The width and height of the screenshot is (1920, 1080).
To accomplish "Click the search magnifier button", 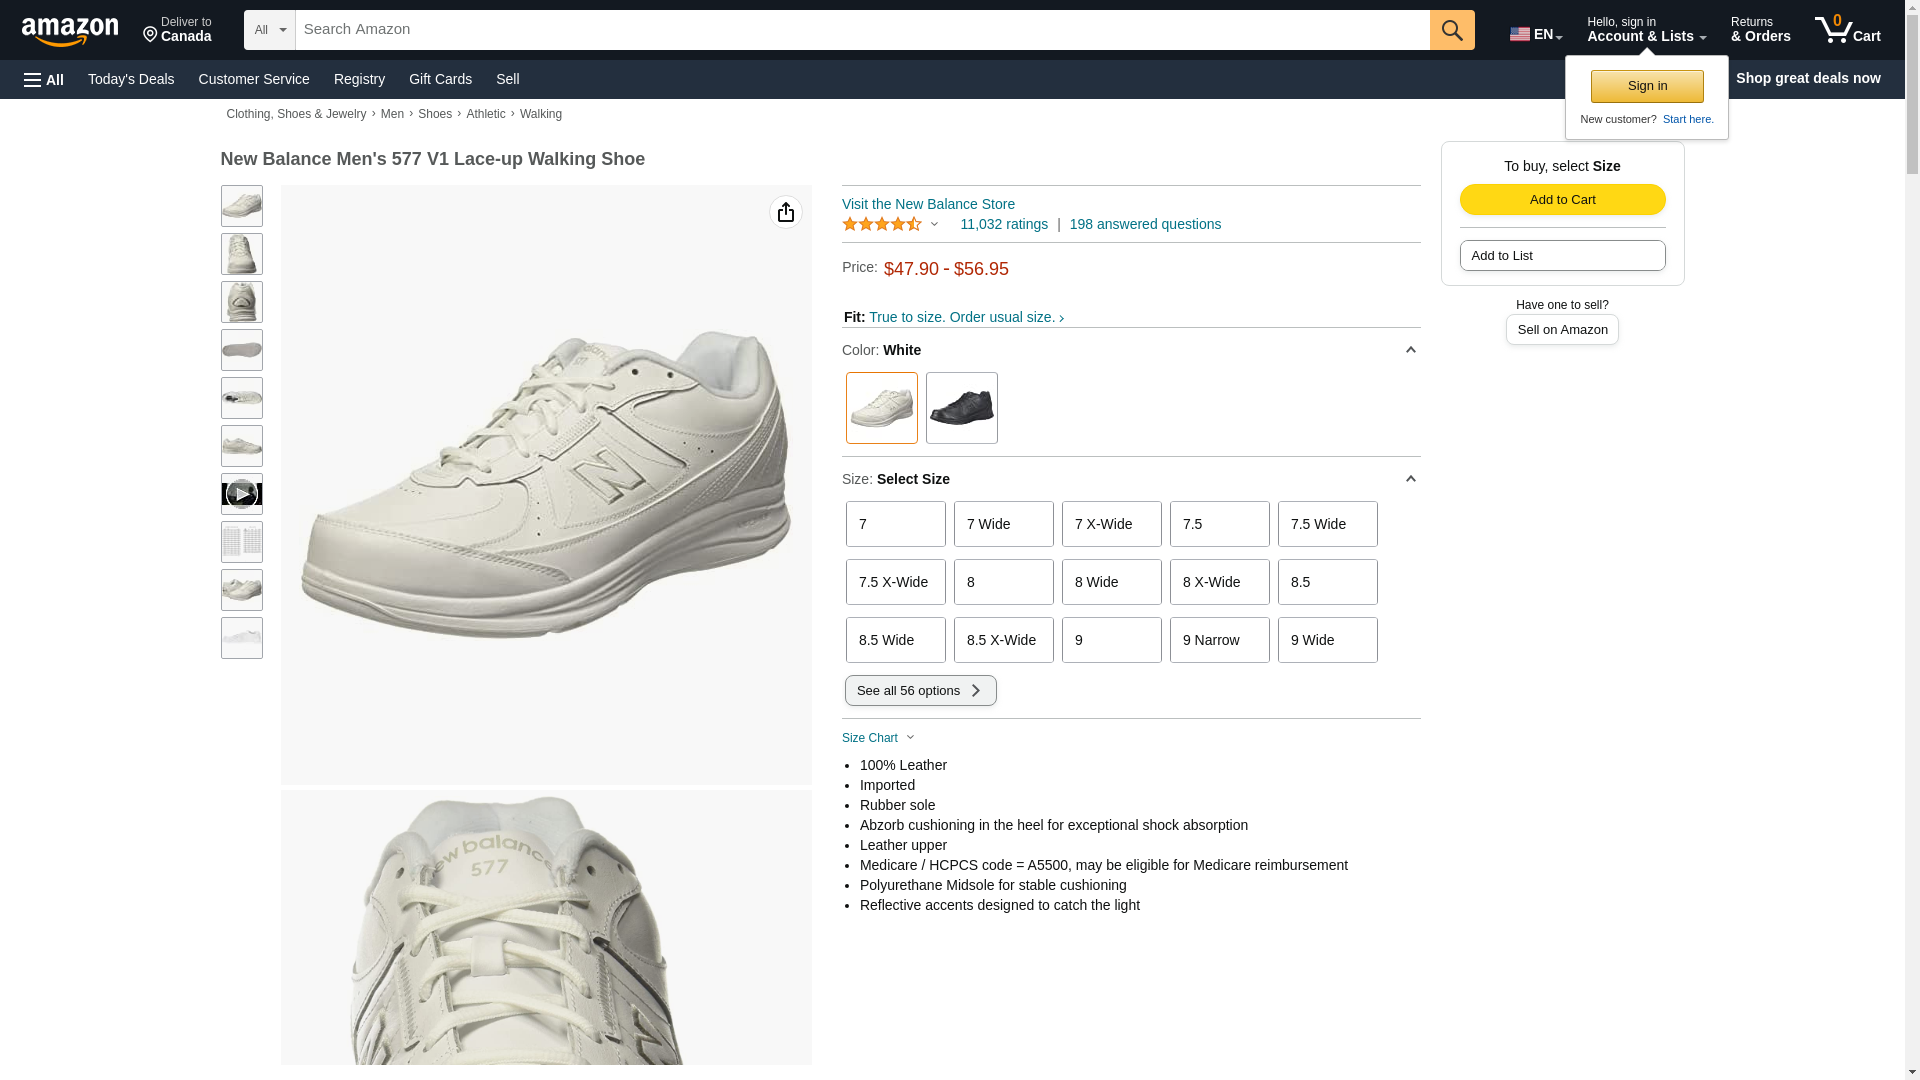I will pos(1452,30).
